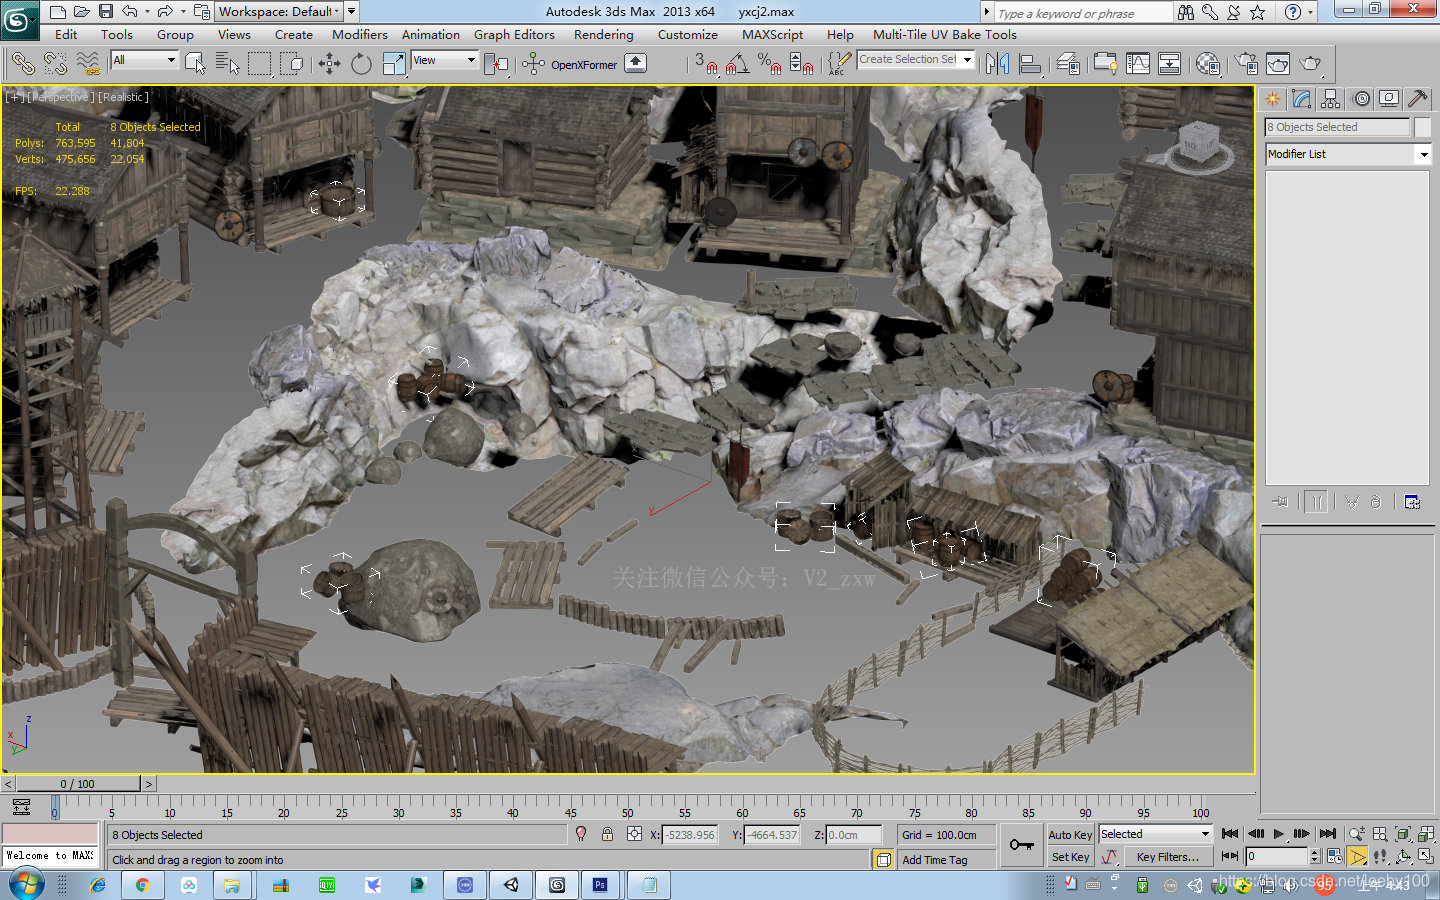This screenshot has width=1440, height=900.
Task: Open the Motion panel tab
Action: 1361,98
